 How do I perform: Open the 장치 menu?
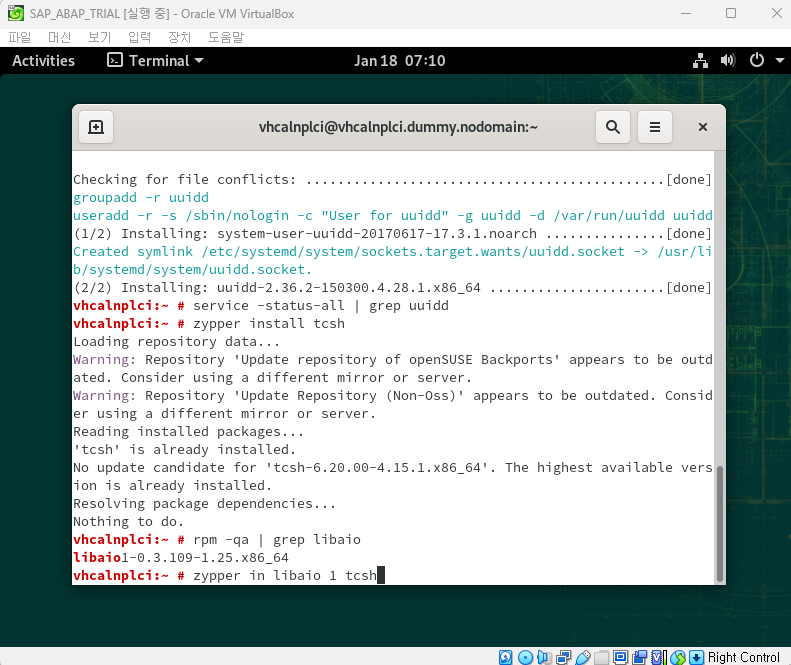point(179,37)
